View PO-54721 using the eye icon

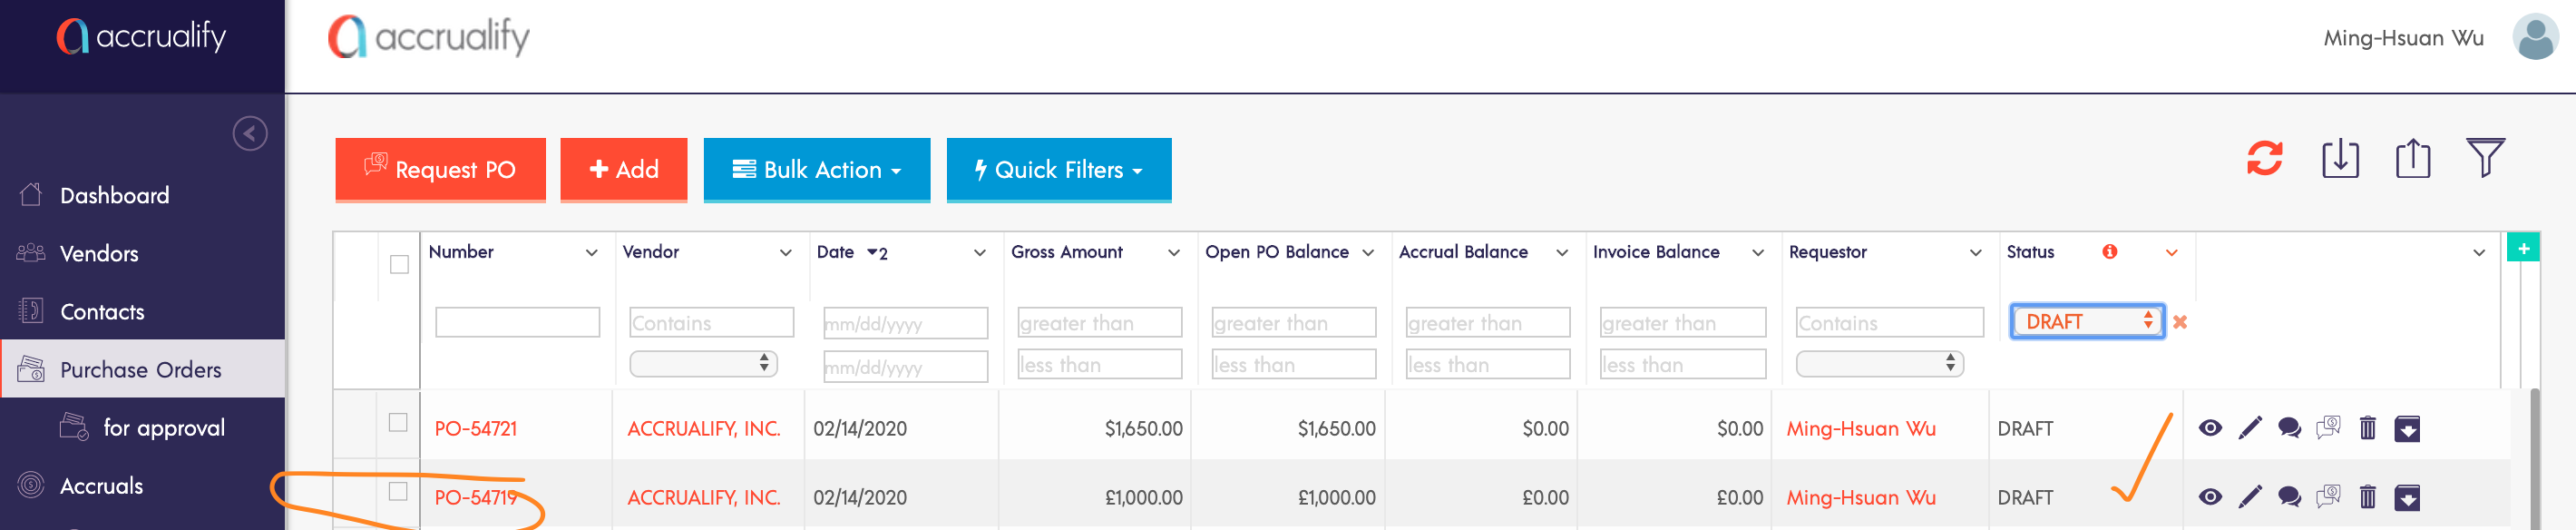coord(2210,428)
